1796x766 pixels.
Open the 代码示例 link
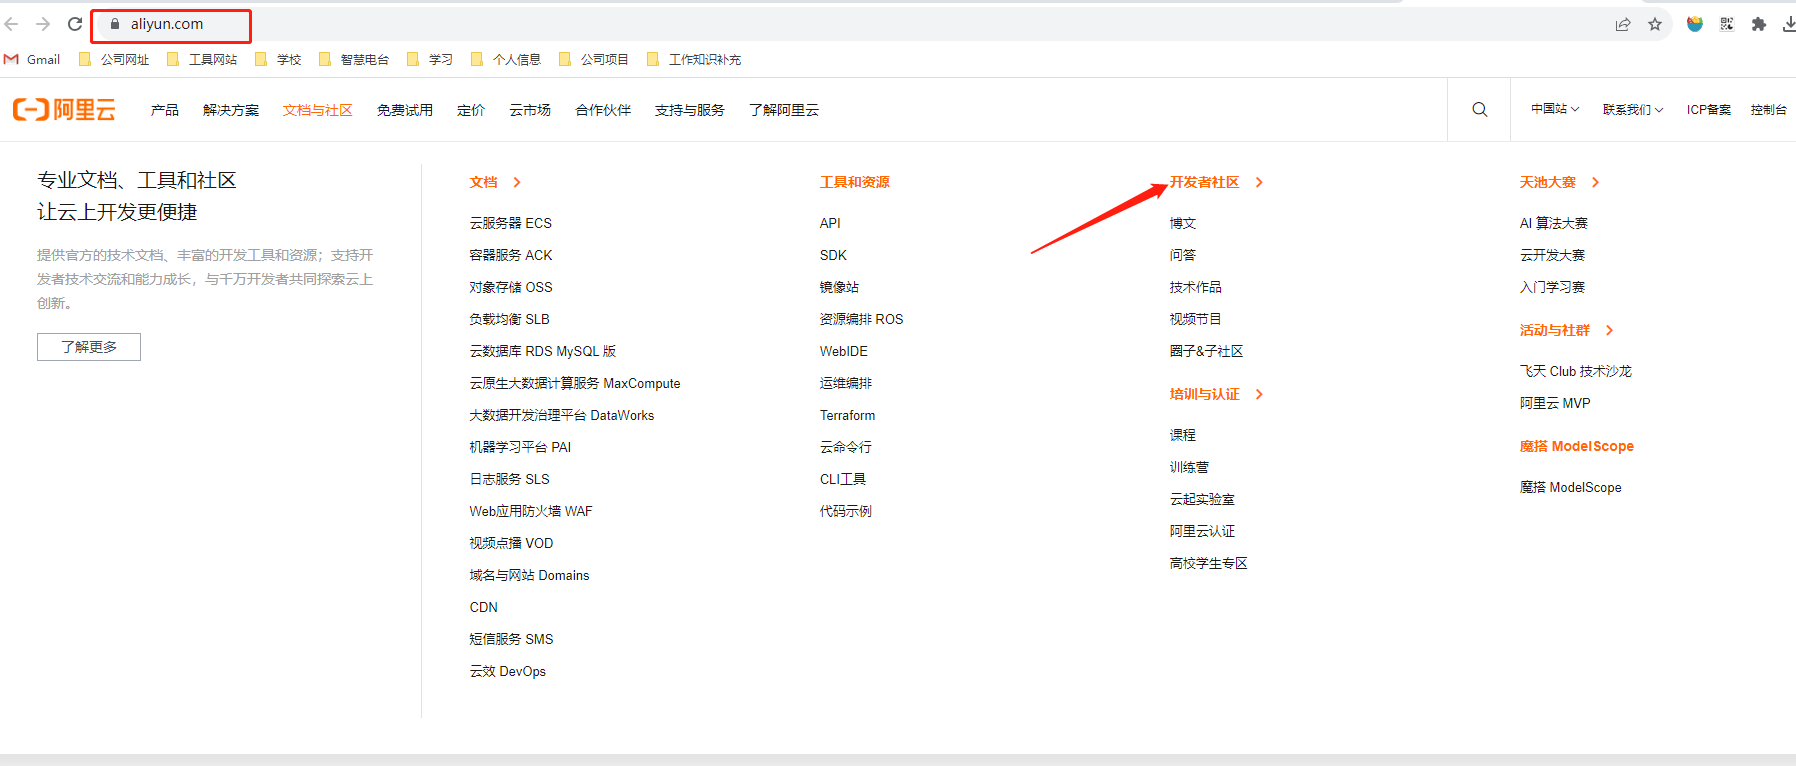click(x=846, y=511)
